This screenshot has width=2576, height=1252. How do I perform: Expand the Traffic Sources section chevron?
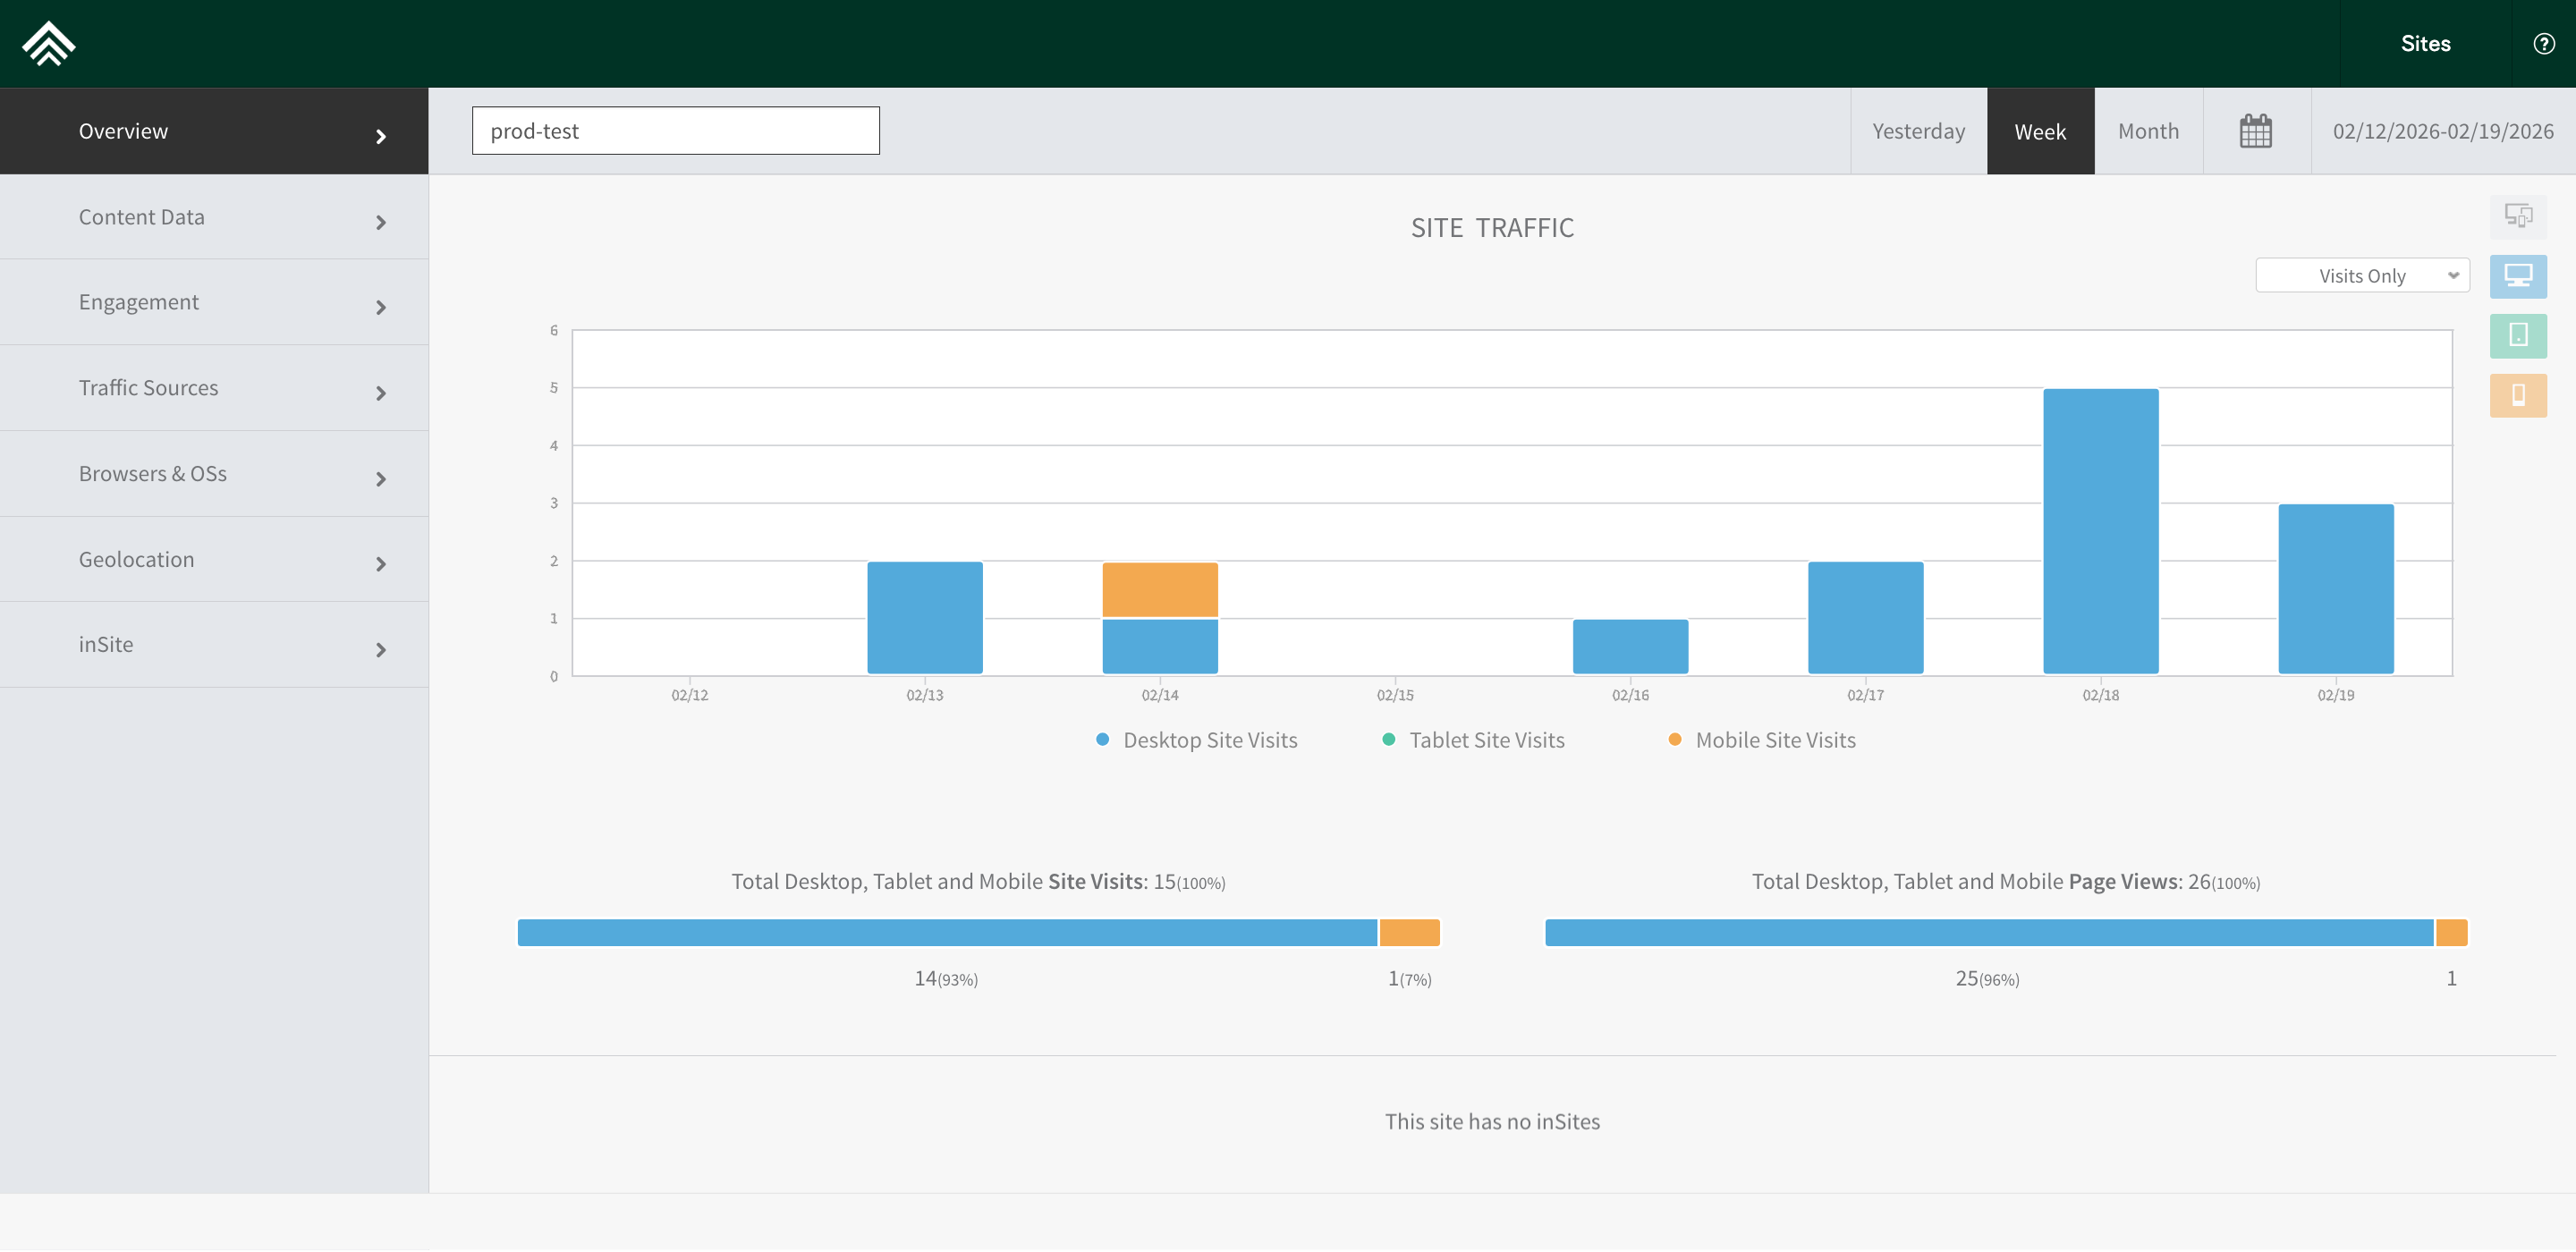pos(380,393)
